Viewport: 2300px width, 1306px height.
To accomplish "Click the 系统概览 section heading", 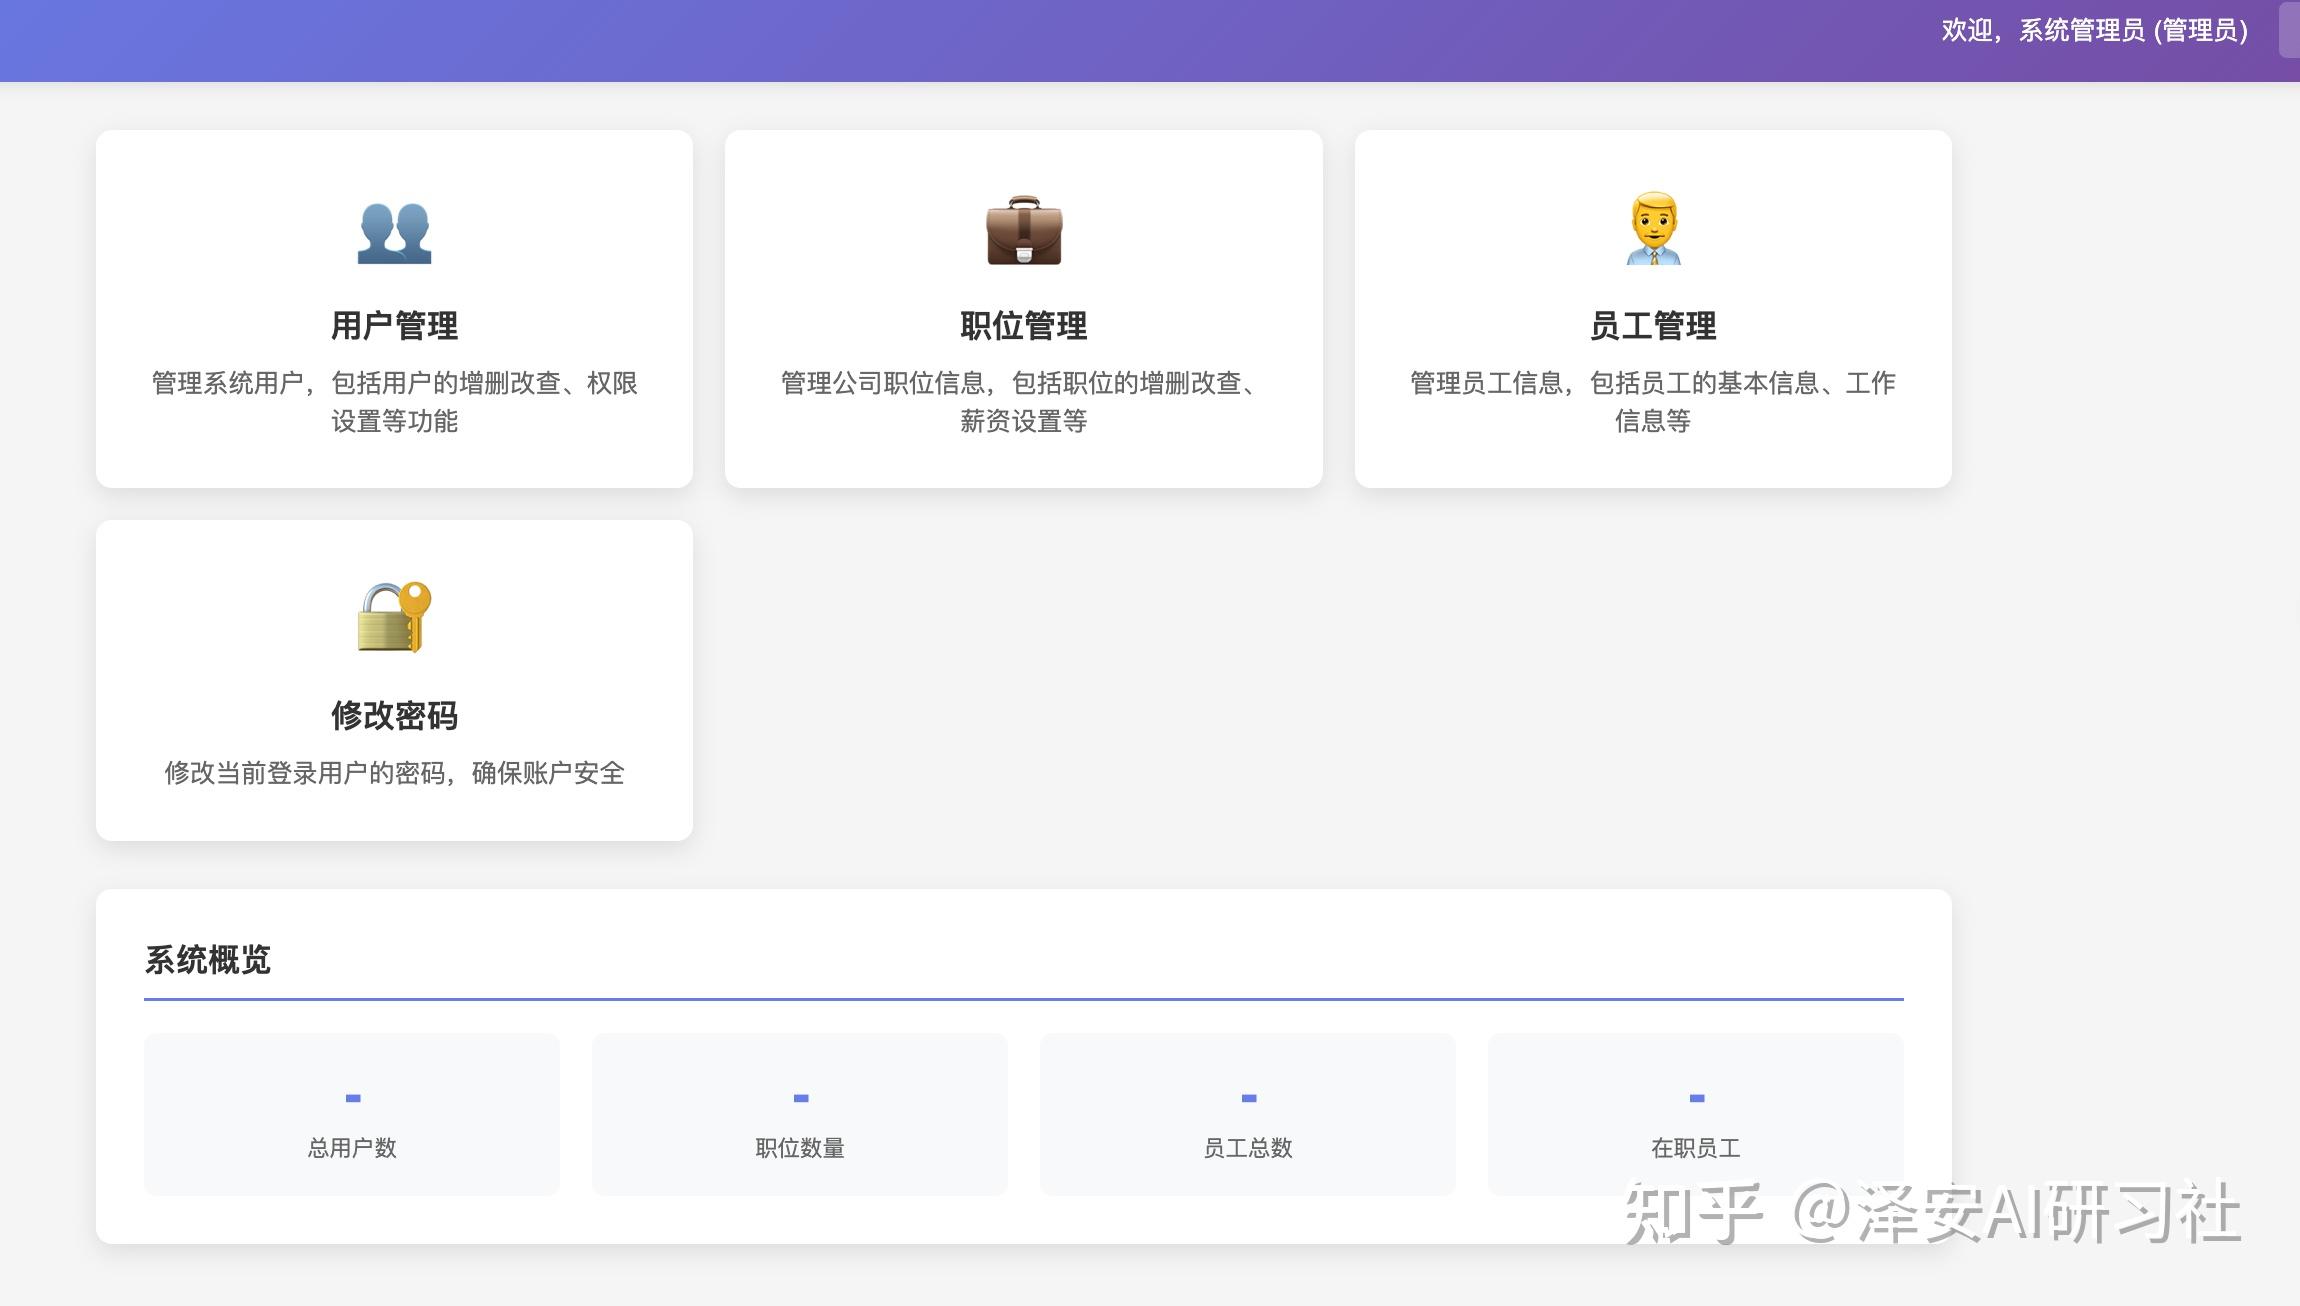I will tap(208, 960).
